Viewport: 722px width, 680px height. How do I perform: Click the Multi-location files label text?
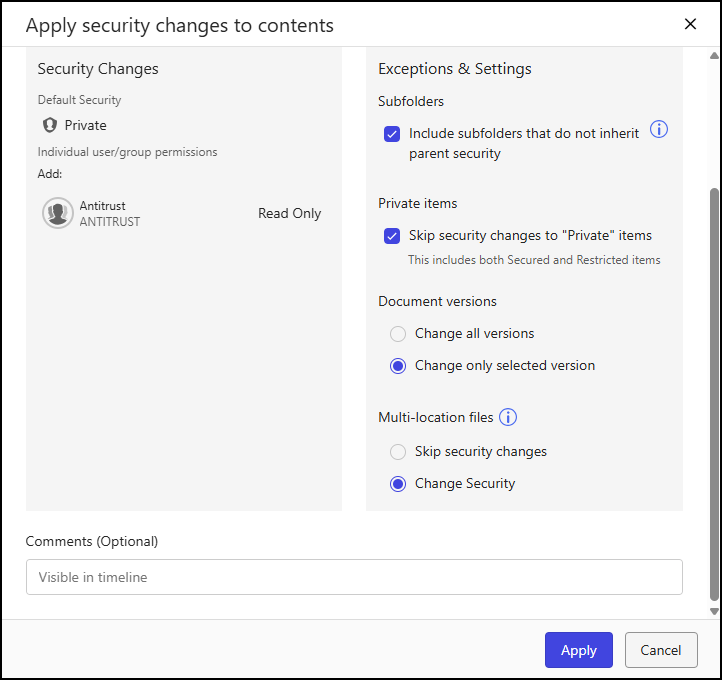(x=435, y=417)
